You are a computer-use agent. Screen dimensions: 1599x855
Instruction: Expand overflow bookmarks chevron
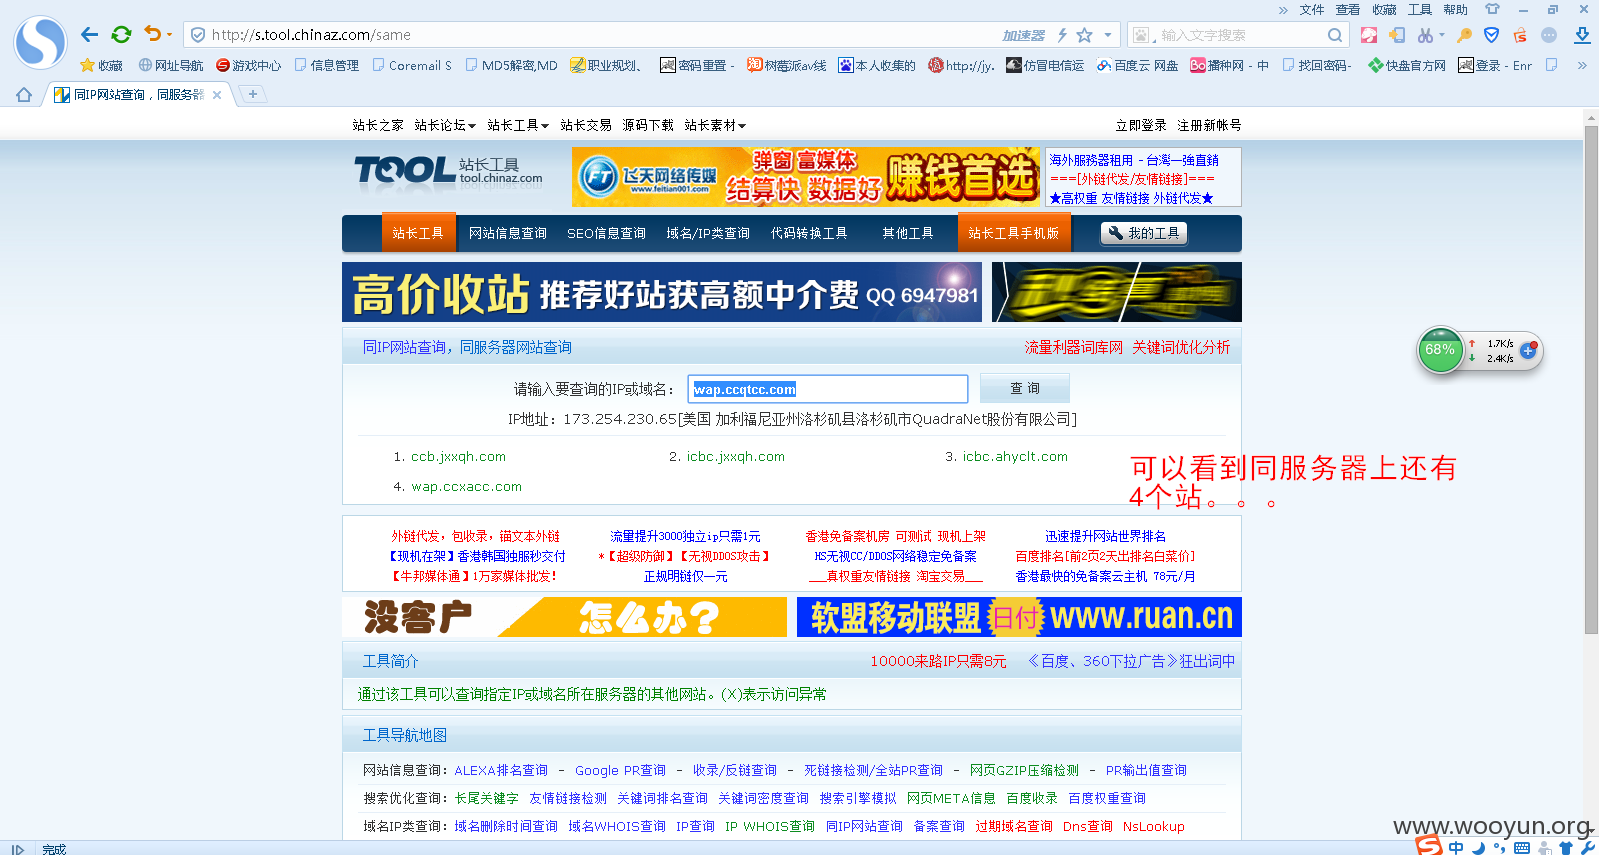(1582, 65)
